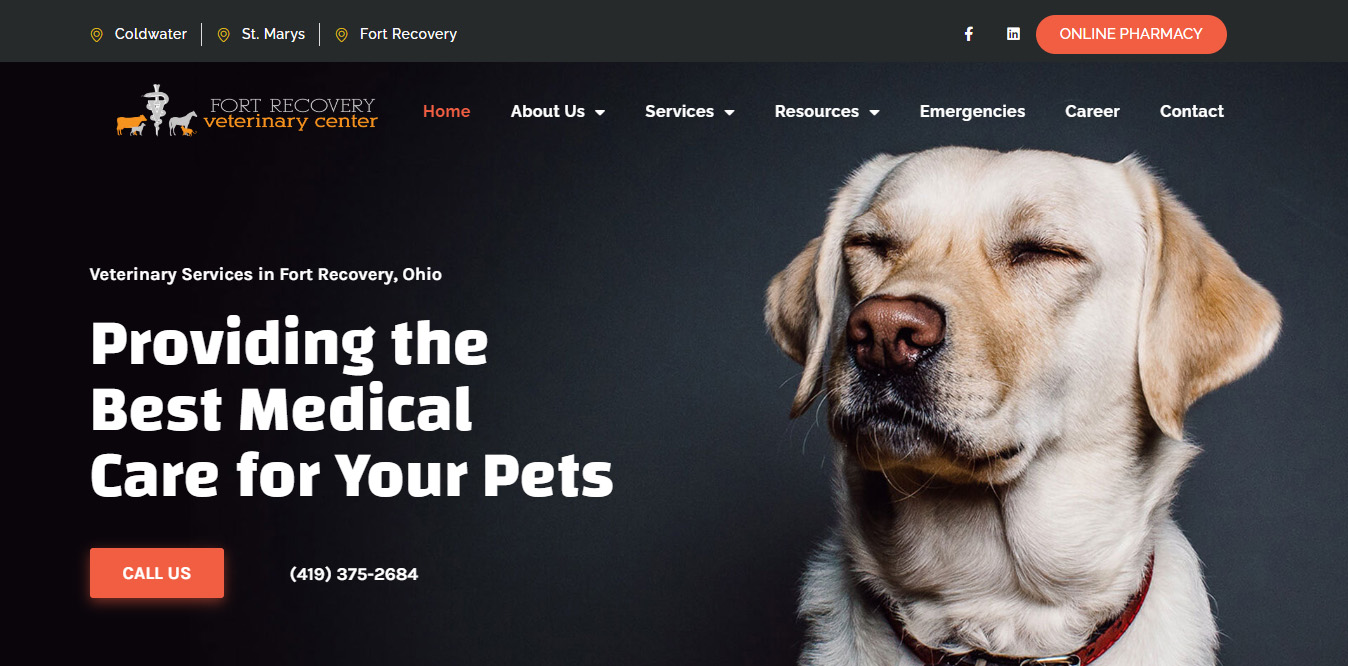Click the Online Pharmacy button
1348x666 pixels.
1131,34
